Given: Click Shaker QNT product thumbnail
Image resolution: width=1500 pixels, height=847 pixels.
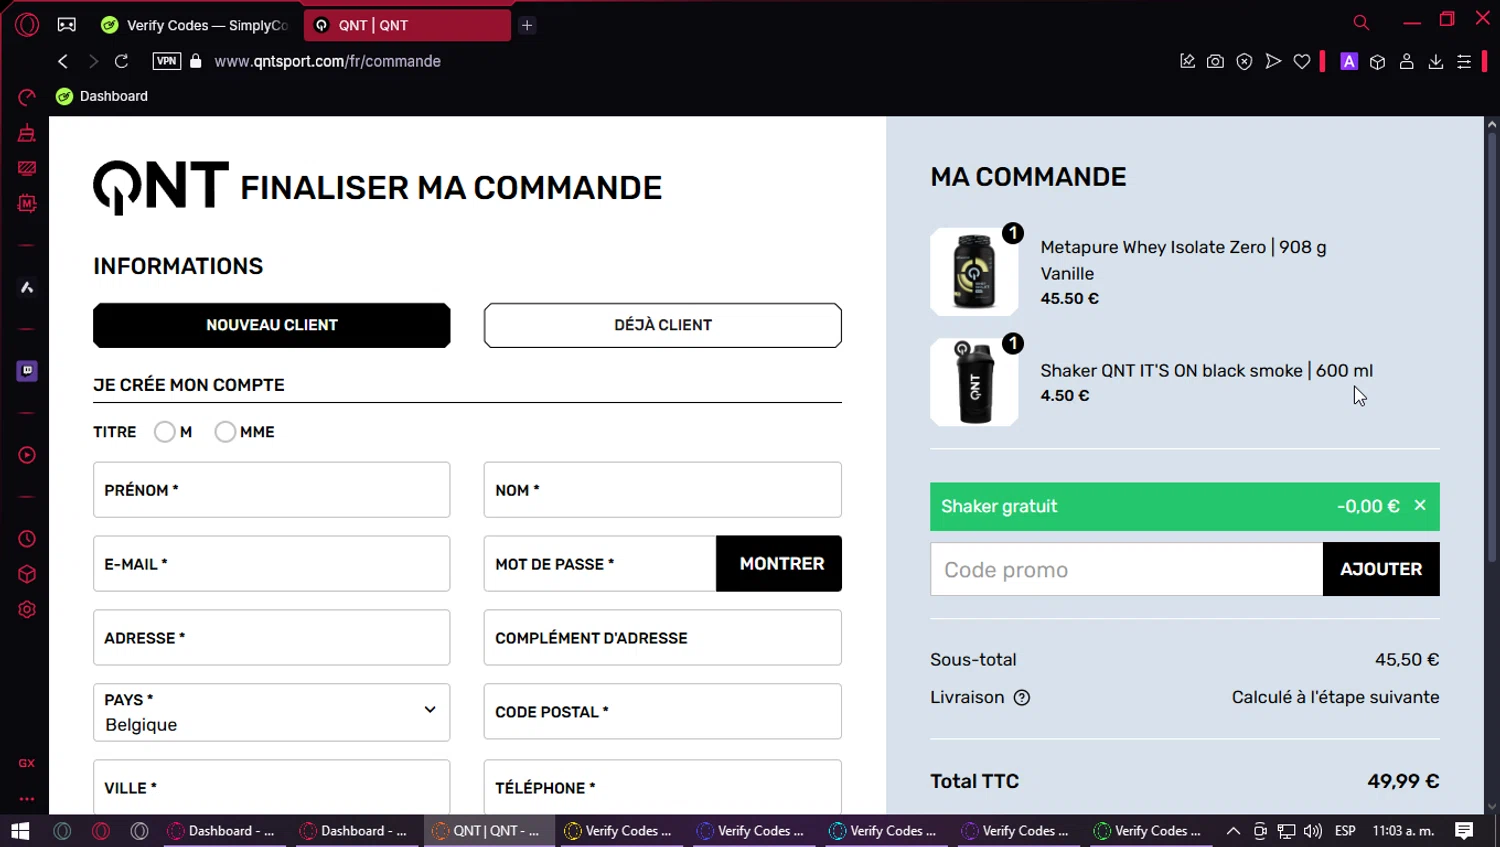Looking at the screenshot, I should click(x=974, y=382).
